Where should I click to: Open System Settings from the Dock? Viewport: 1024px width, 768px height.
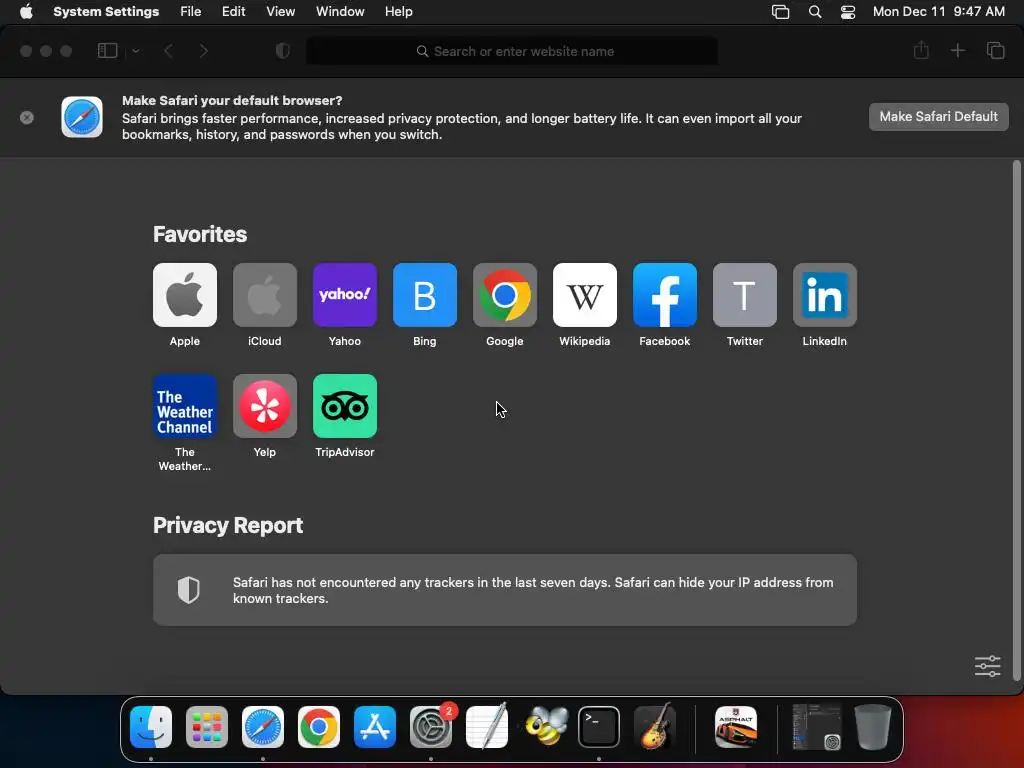[431, 727]
